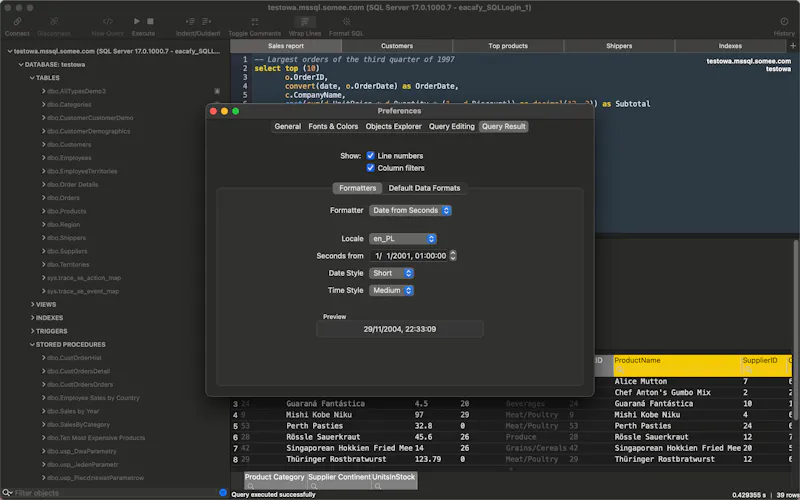The image size is (800, 500).
Task: Click the Execute play icon
Action: pyautogui.click(x=137, y=21)
